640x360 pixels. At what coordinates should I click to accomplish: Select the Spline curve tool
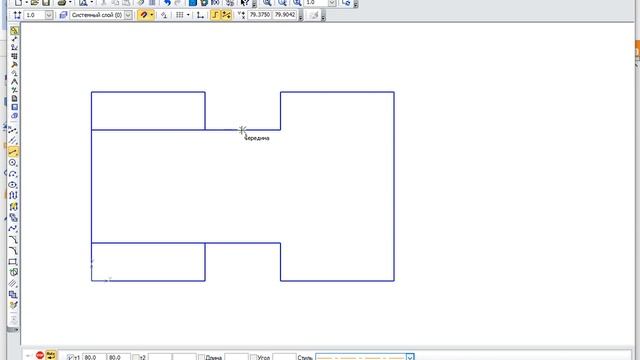click(13, 229)
